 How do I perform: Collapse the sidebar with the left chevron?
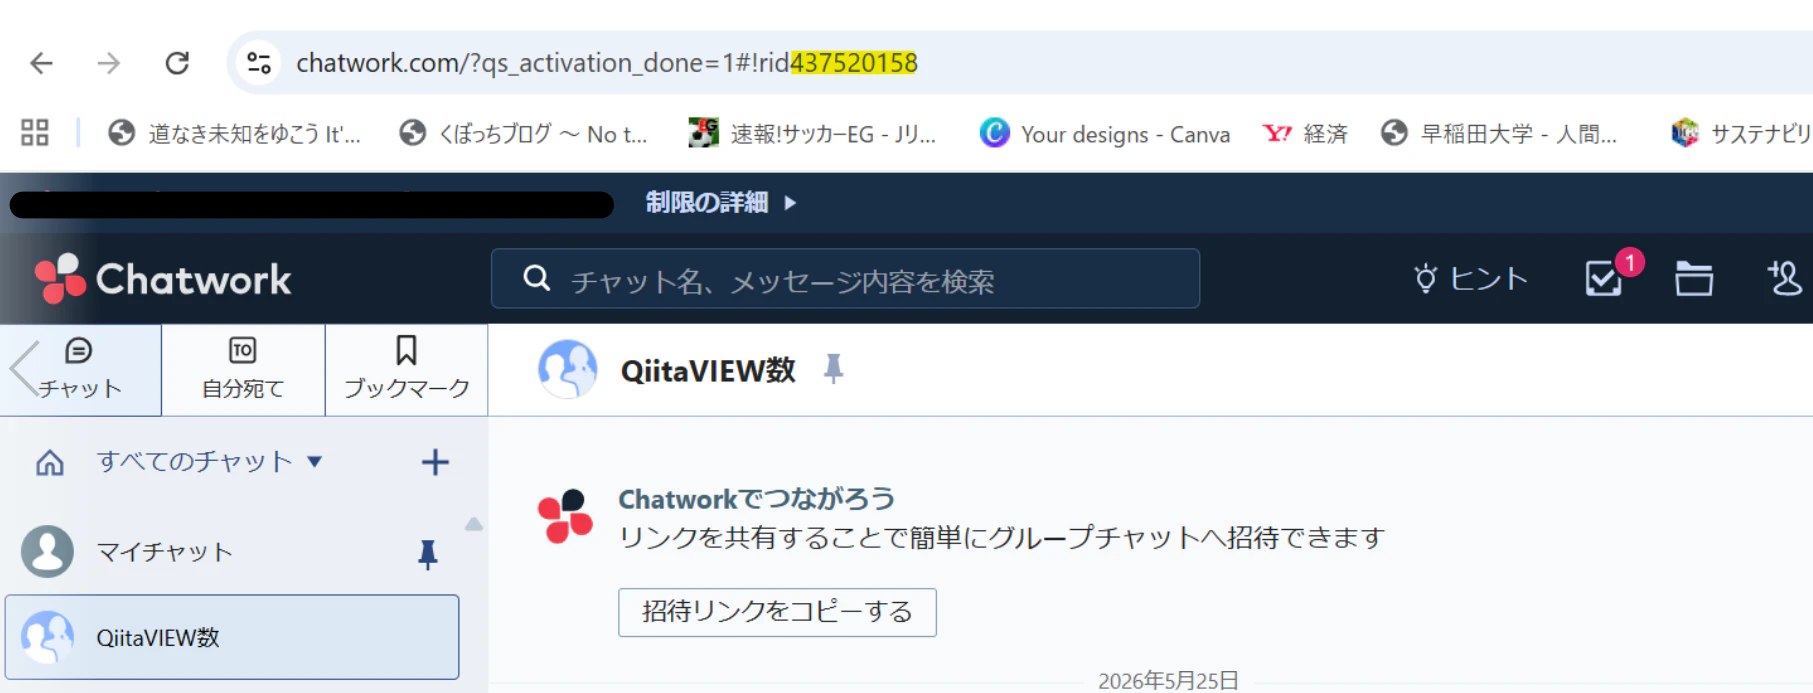(x=22, y=369)
